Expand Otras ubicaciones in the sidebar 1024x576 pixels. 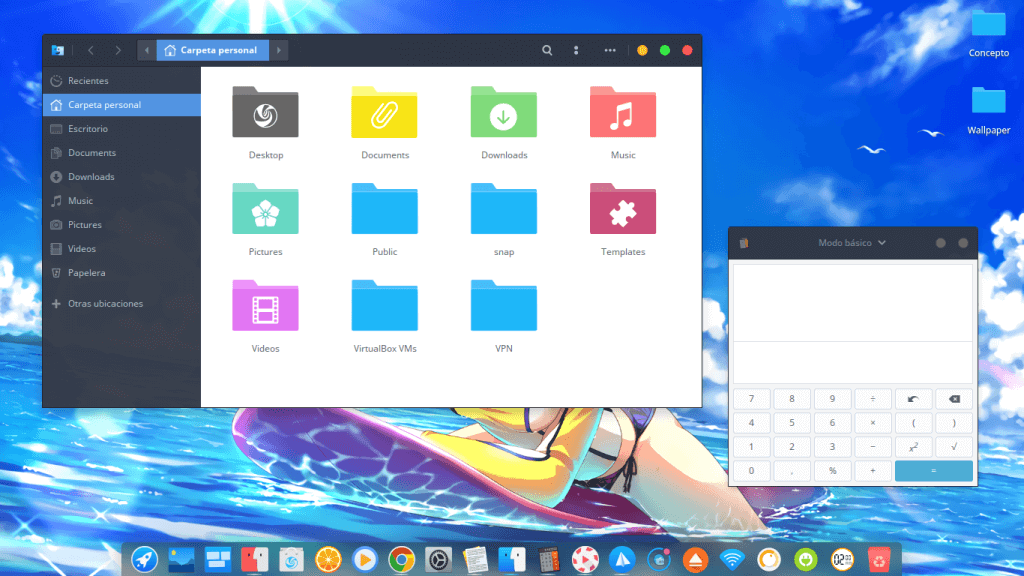[x=121, y=304]
